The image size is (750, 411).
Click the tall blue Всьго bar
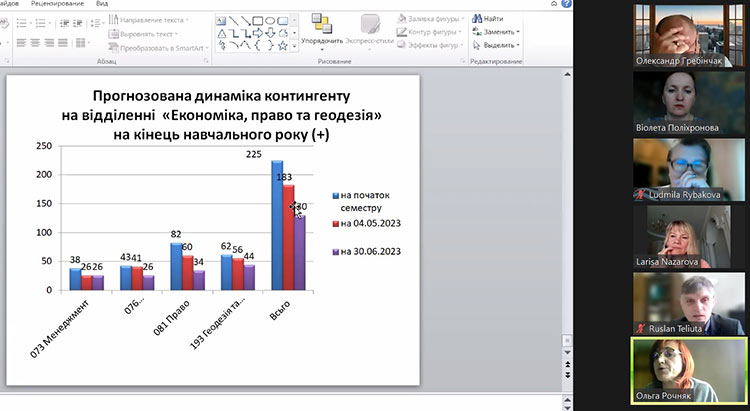coord(277,225)
